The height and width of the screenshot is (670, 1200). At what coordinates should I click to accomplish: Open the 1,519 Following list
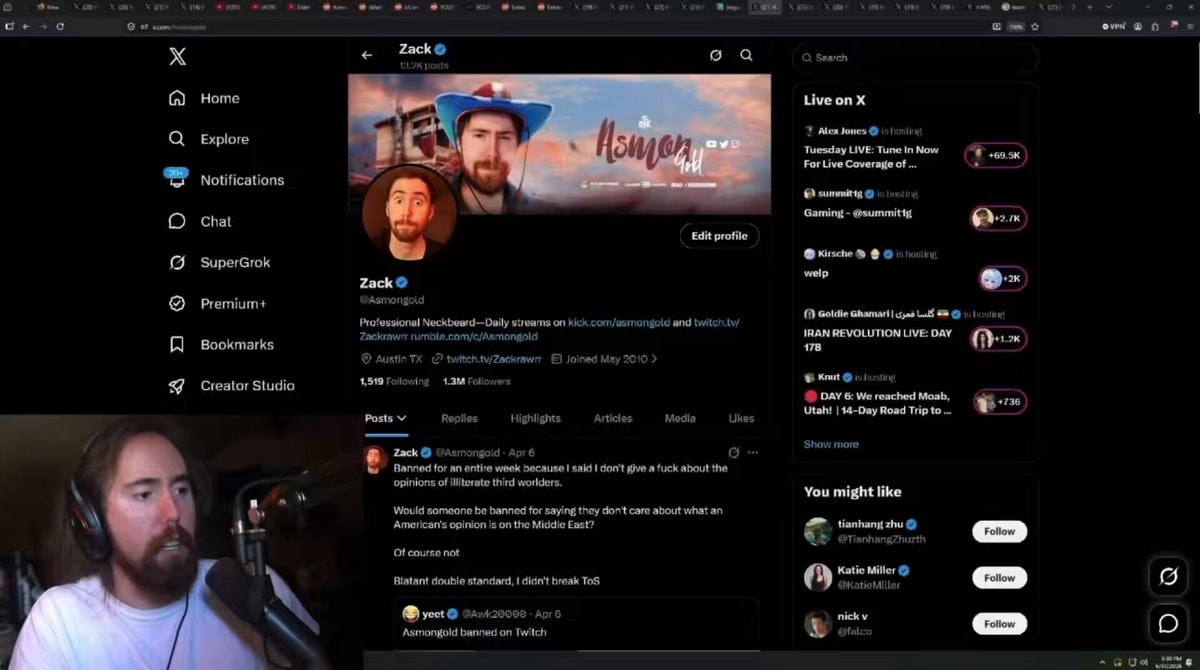(x=394, y=381)
